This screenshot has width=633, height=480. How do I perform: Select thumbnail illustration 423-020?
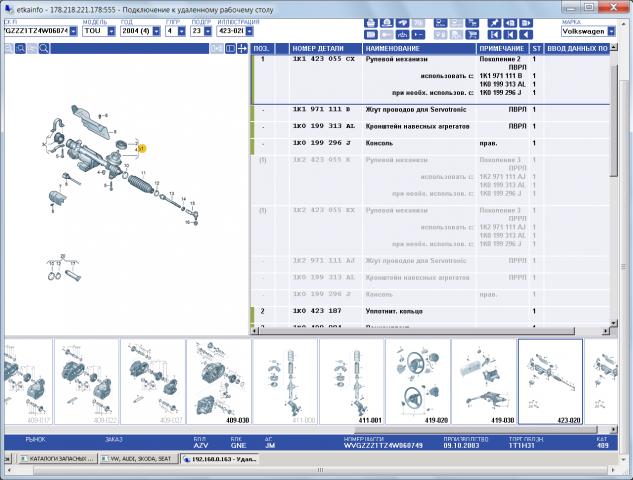point(550,381)
